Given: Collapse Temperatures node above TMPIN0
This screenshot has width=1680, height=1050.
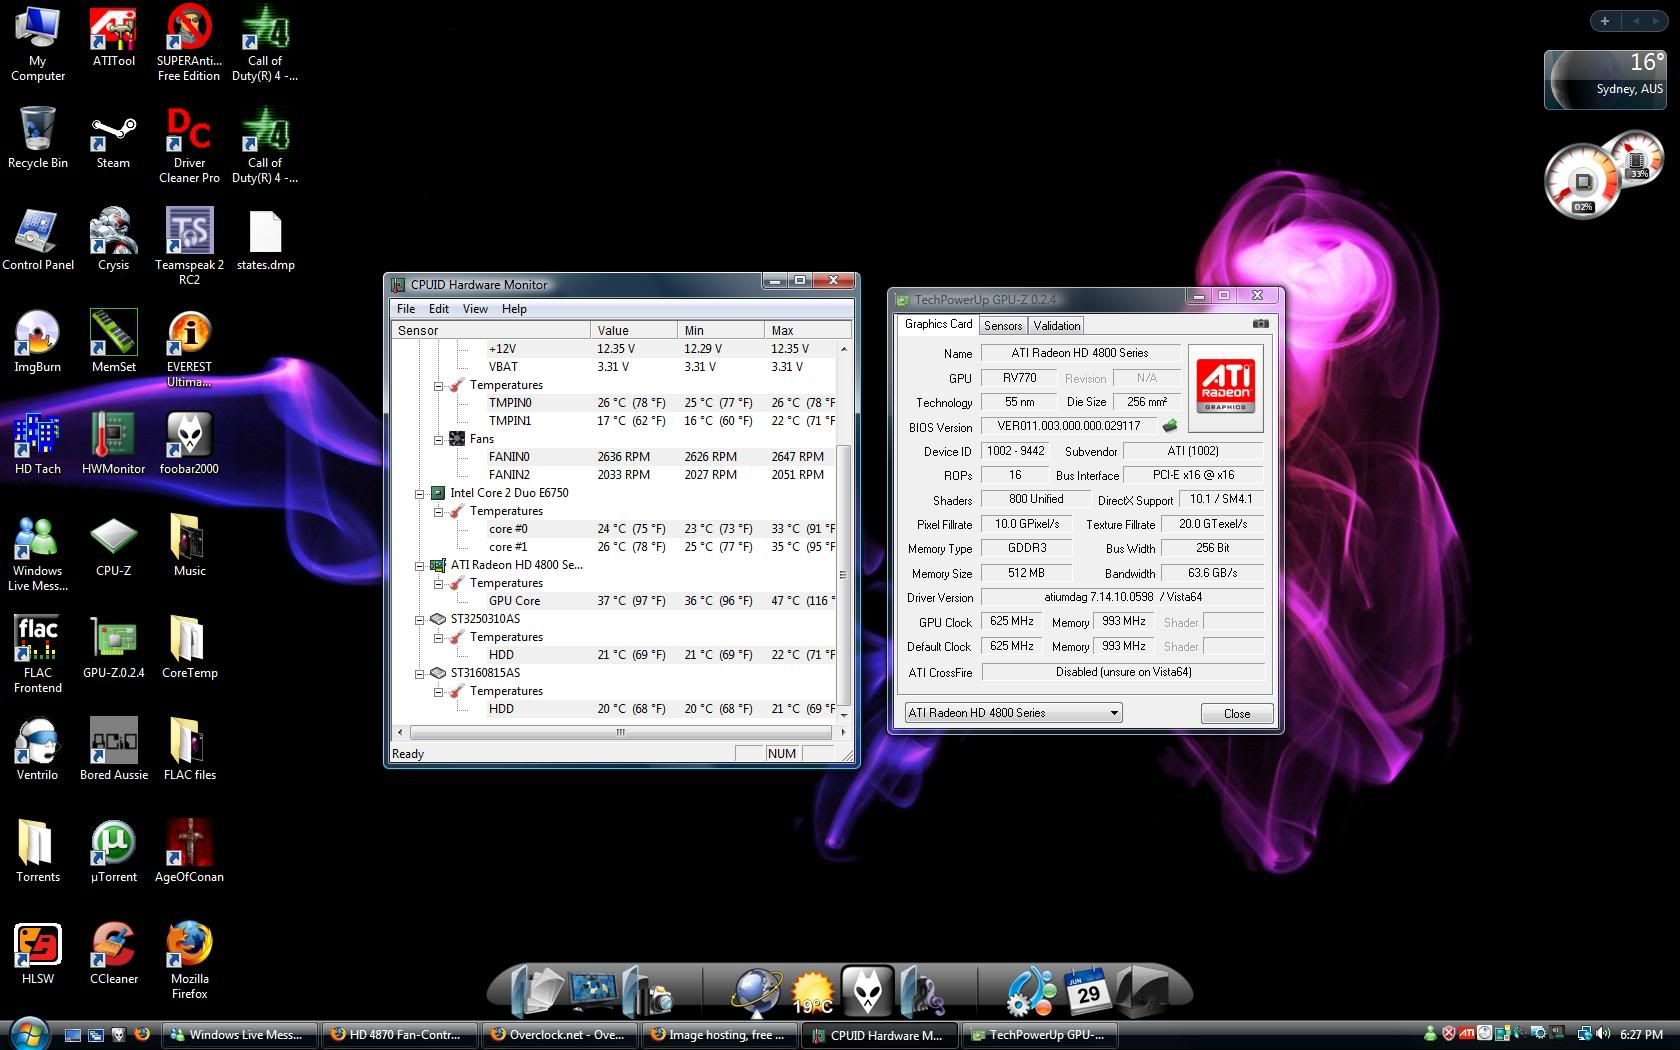Looking at the screenshot, I should pyautogui.click(x=438, y=385).
